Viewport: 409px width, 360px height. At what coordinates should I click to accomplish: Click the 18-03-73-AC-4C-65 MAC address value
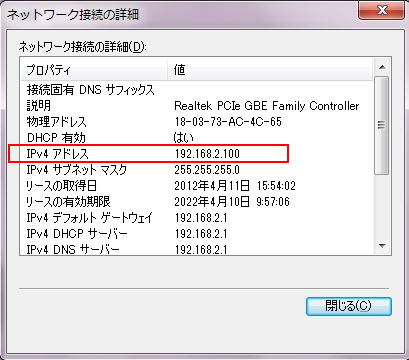tap(228, 122)
